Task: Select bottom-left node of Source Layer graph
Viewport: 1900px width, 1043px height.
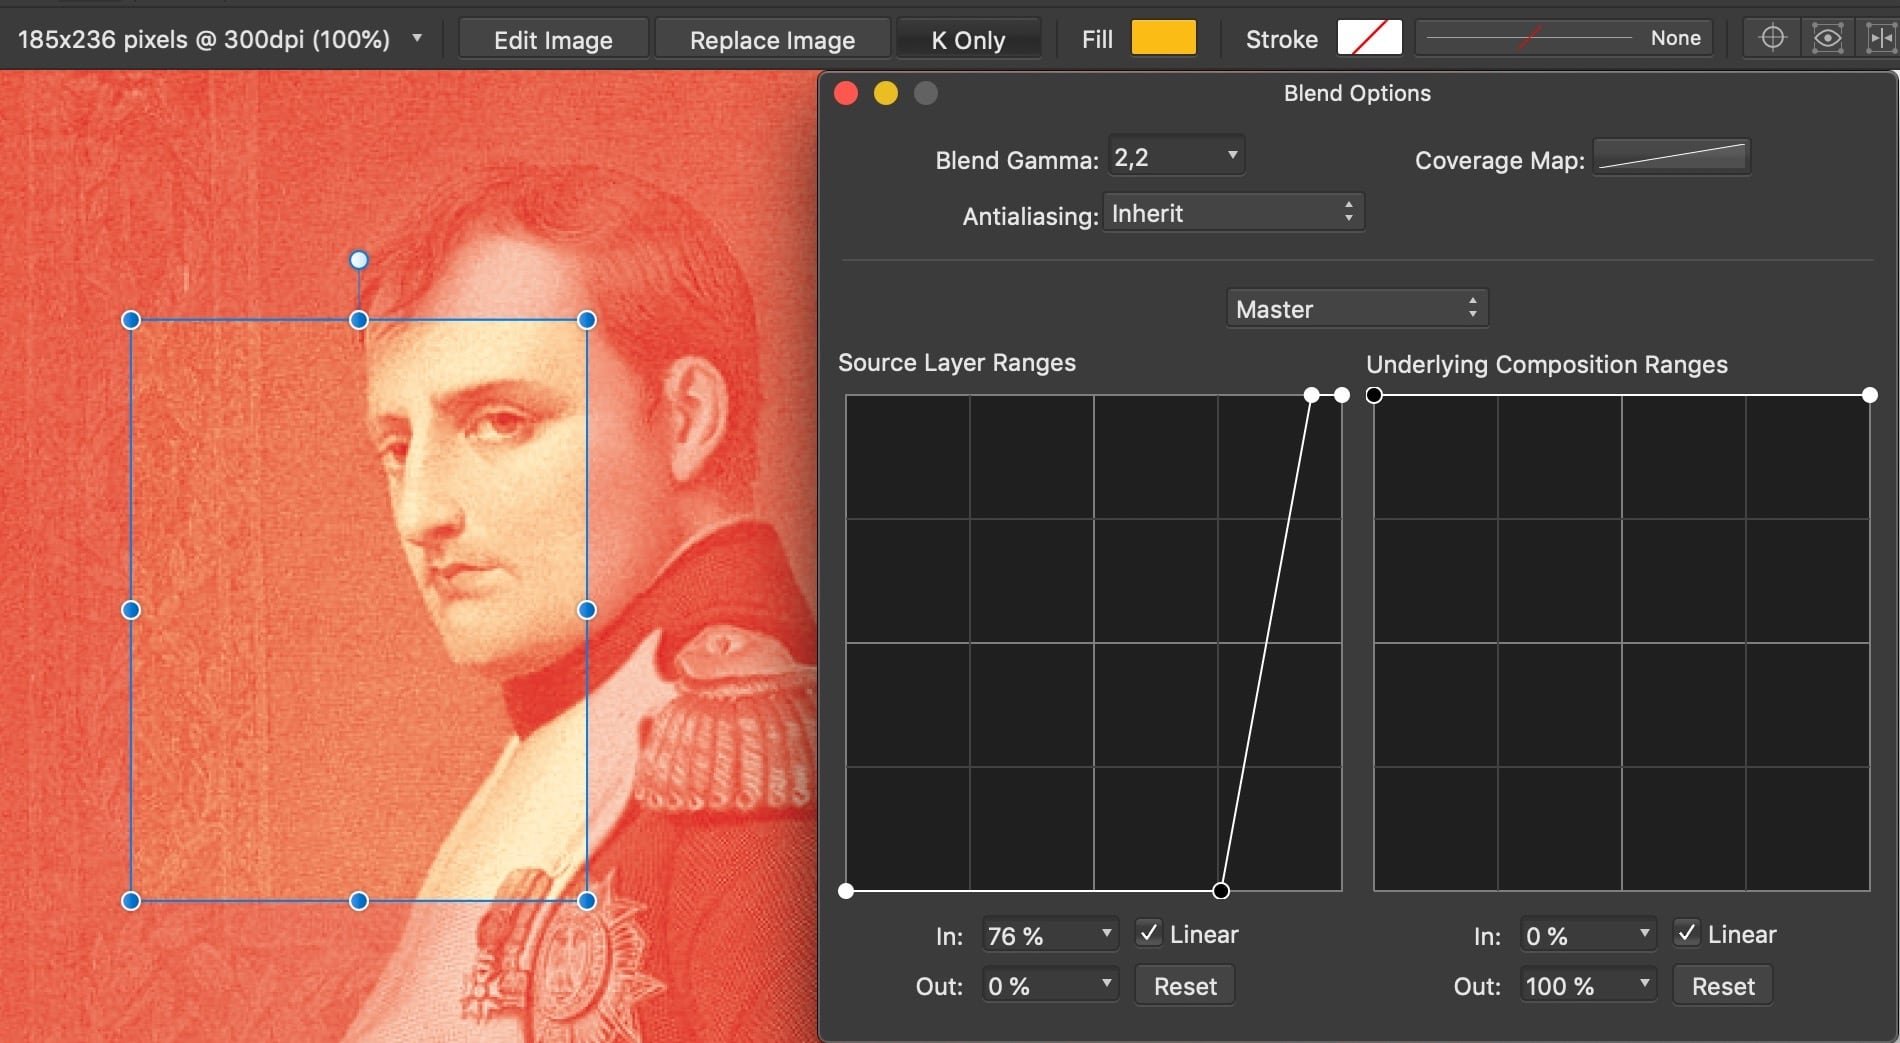Action: (x=846, y=890)
